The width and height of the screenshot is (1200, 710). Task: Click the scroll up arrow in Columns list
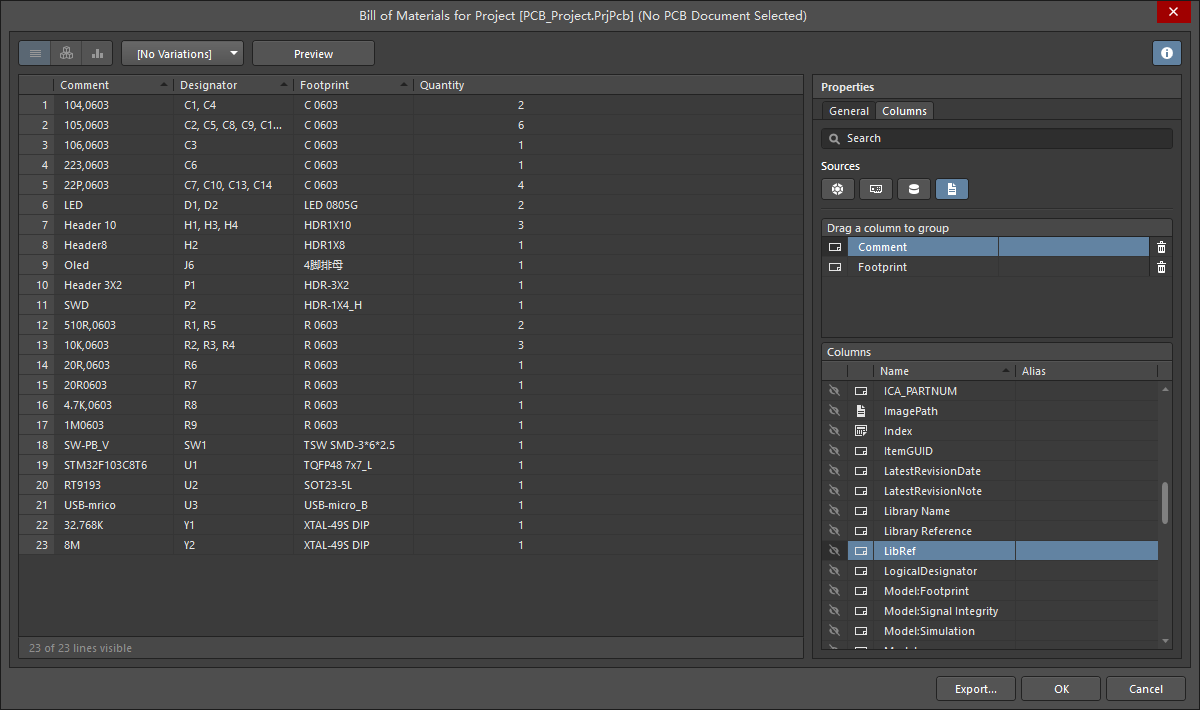point(1165,387)
